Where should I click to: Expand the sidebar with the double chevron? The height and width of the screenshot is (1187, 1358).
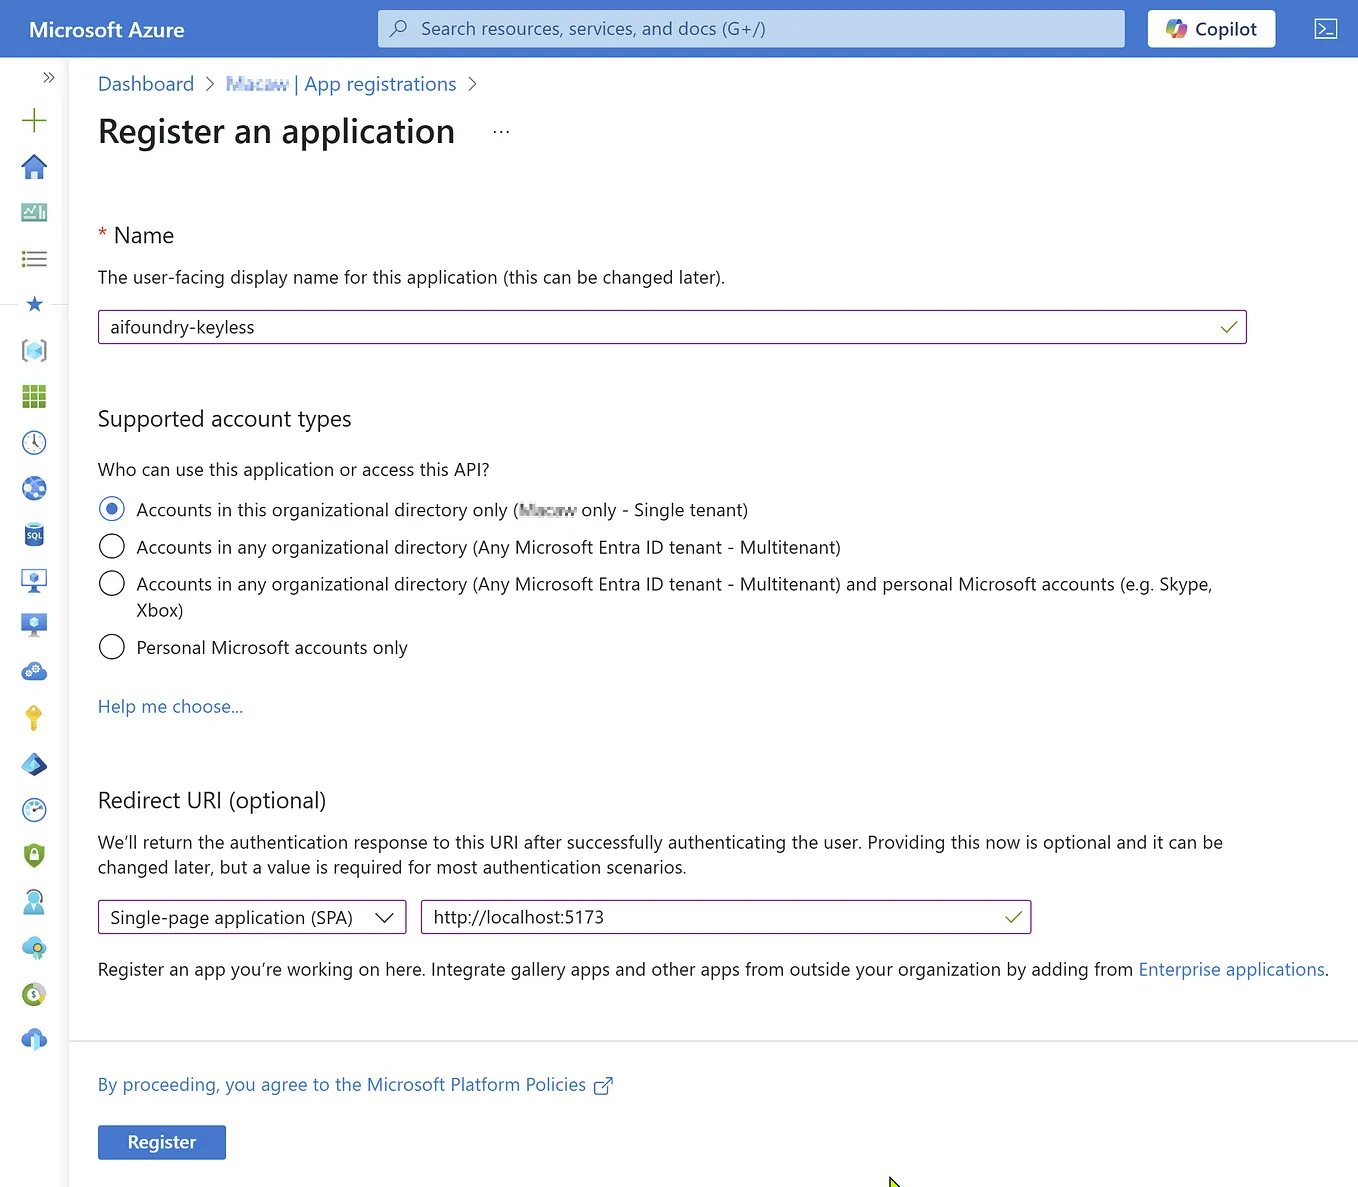(x=48, y=77)
